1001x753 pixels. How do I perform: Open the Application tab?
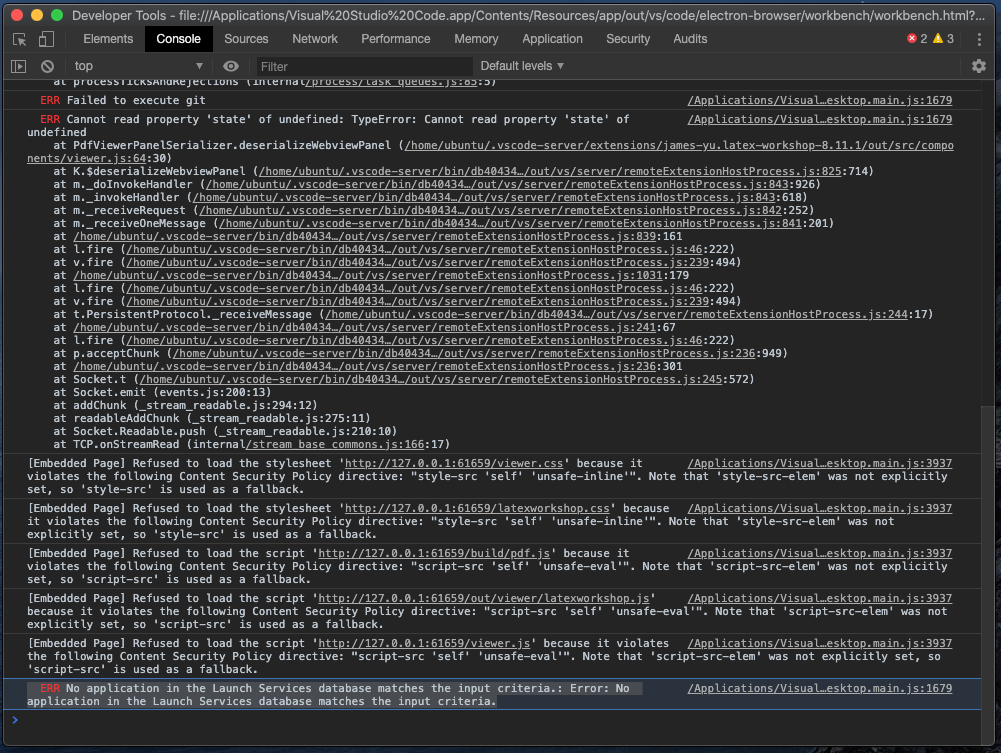click(x=552, y=39)
